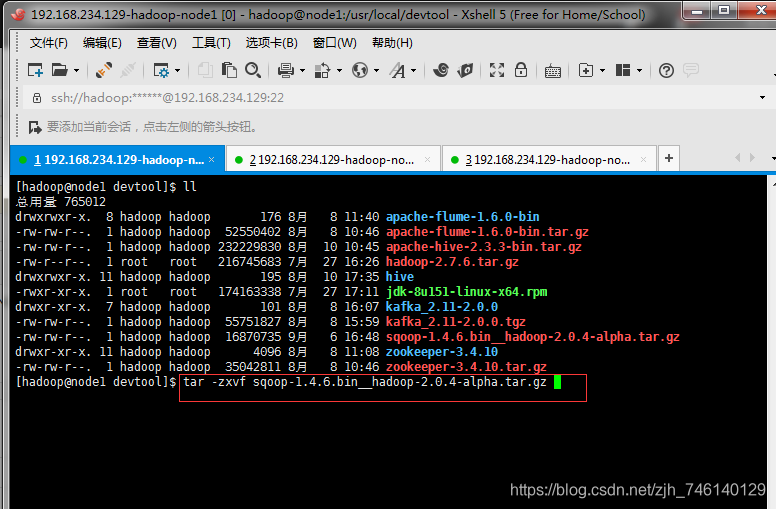Click the Find magnifier icon
The image size is (776, 509).
[x=253, y=70]
